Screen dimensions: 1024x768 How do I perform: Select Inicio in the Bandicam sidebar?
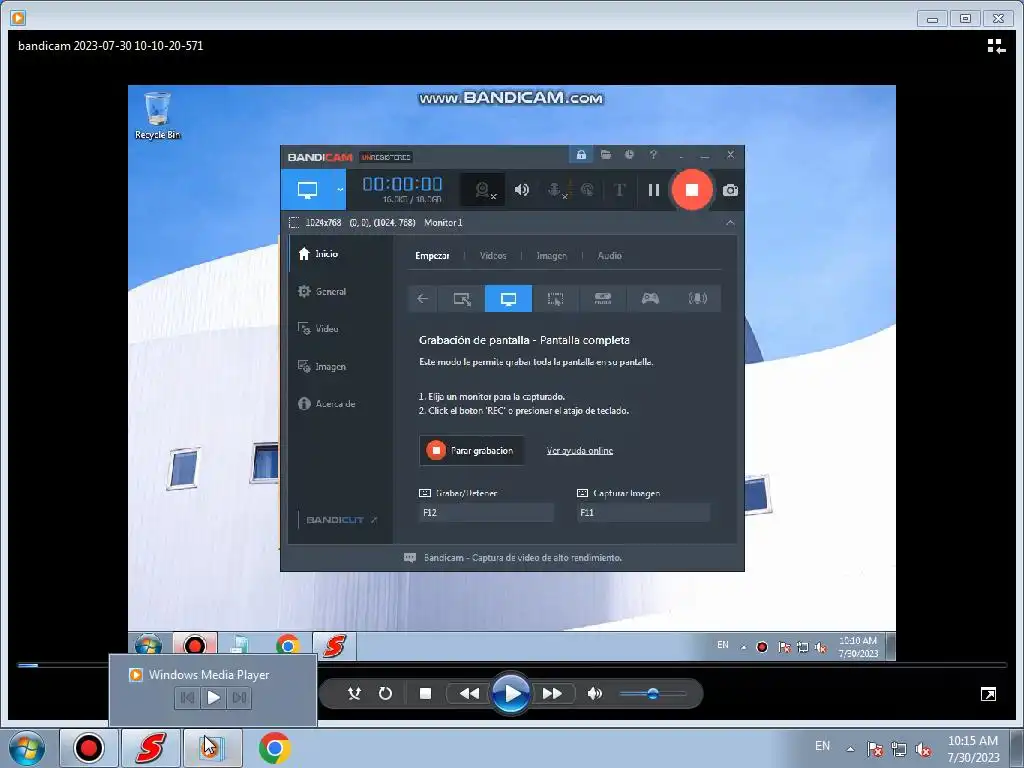(x=340, y=254)
